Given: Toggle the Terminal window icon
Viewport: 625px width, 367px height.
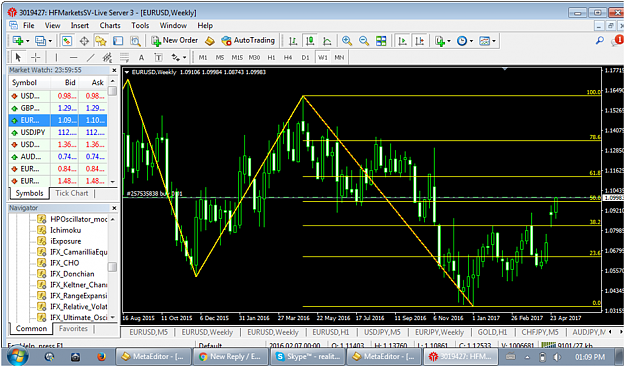Looking at the screenshot, I should pos(118,41).
